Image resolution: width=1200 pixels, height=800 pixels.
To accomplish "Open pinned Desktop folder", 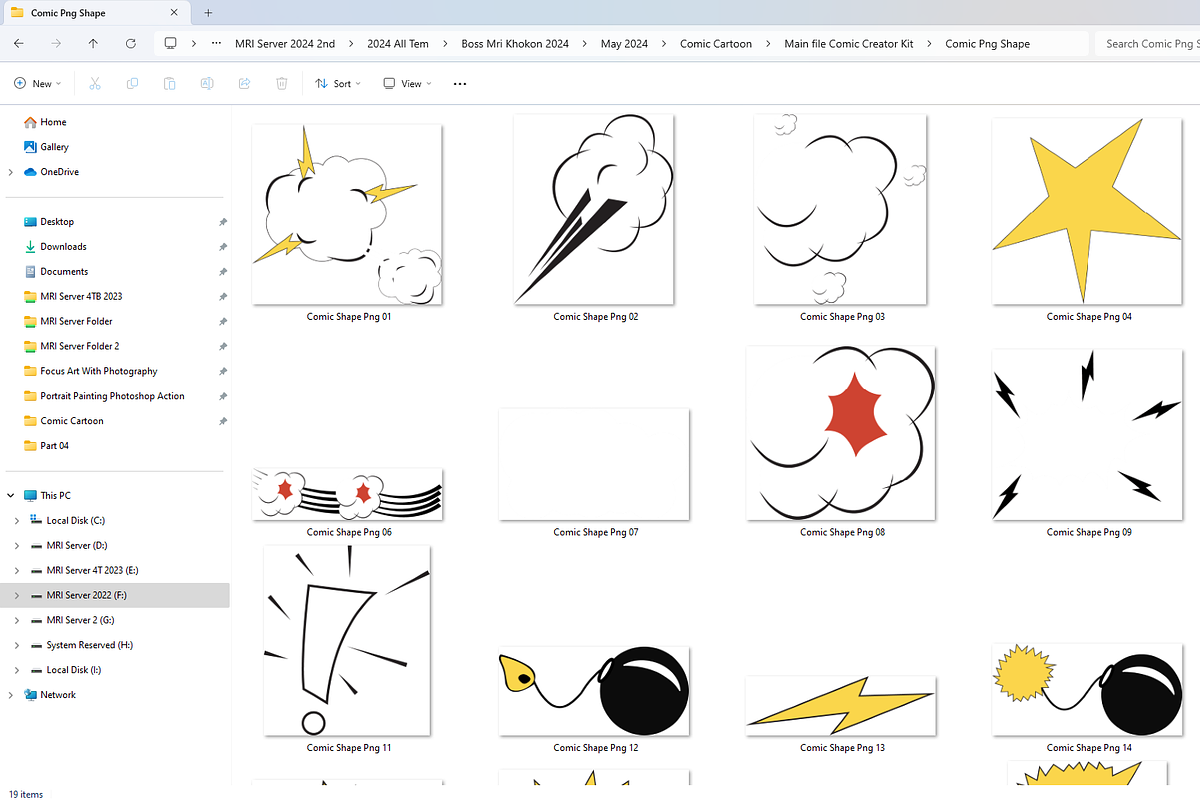I will 48,222.
